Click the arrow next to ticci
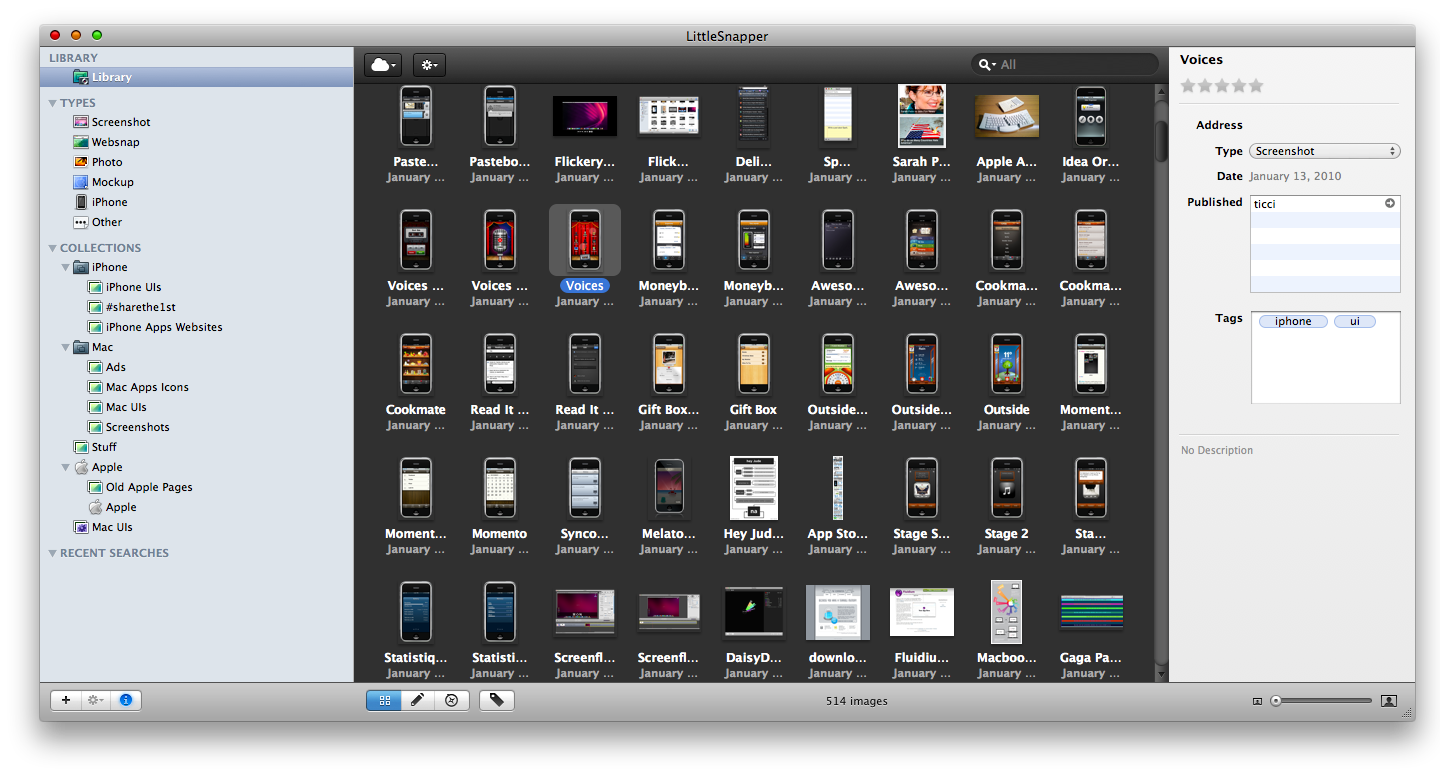The height and width of the screenshot is (776, 1440). point(1390,203)
